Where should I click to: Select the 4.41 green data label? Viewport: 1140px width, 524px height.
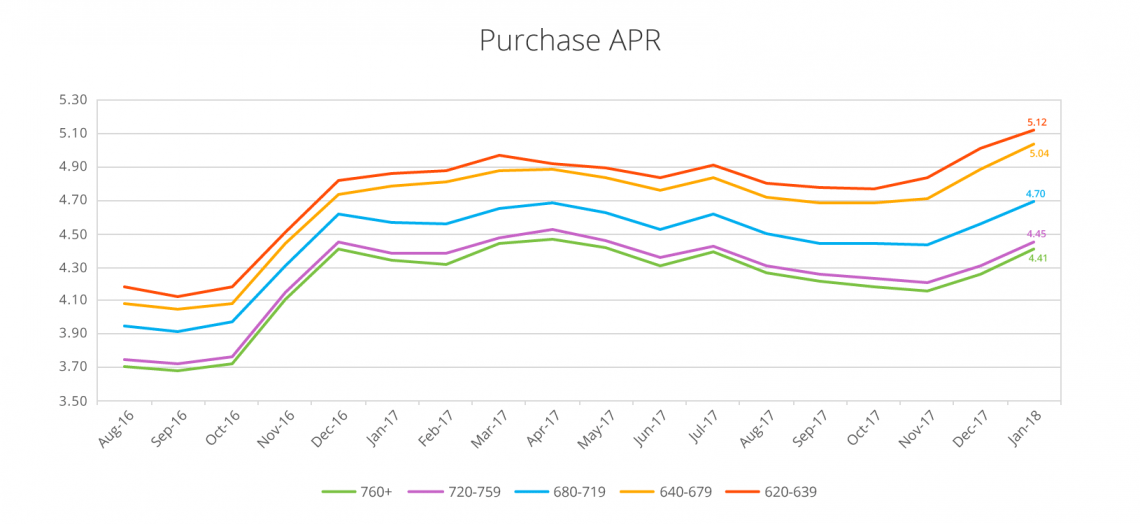pyautogui.click(x=1037, y=258)
